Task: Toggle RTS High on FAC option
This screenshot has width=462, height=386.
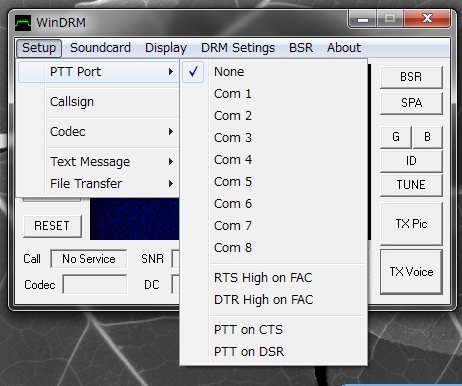Action: pyautogui.click(x=274, y=278)
